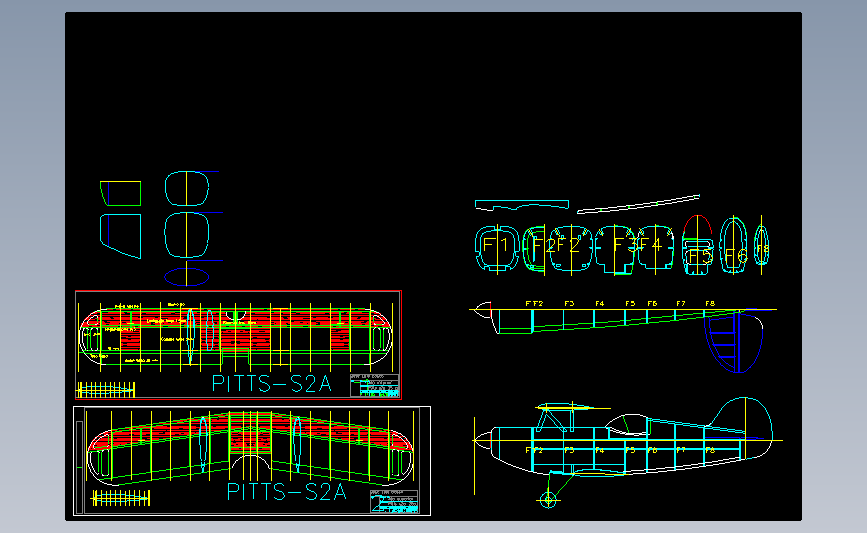Click the PITTS-S2A title in the white-bordered wing plan
The image size is (867, 533).
click(286, 492)
